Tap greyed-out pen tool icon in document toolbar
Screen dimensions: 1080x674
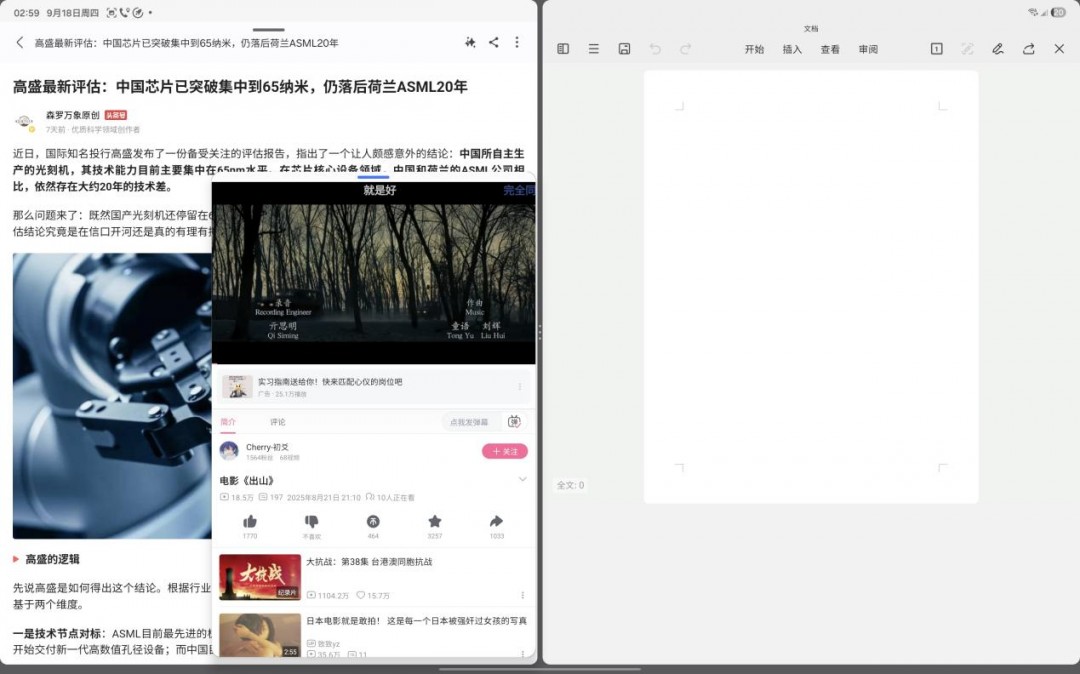click(x=967, y=49)
